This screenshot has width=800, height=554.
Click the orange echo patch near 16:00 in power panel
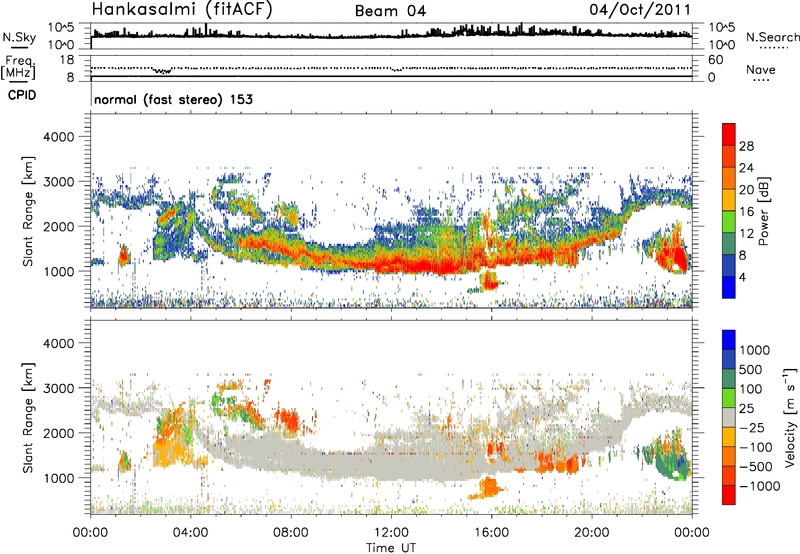[490, 281]
